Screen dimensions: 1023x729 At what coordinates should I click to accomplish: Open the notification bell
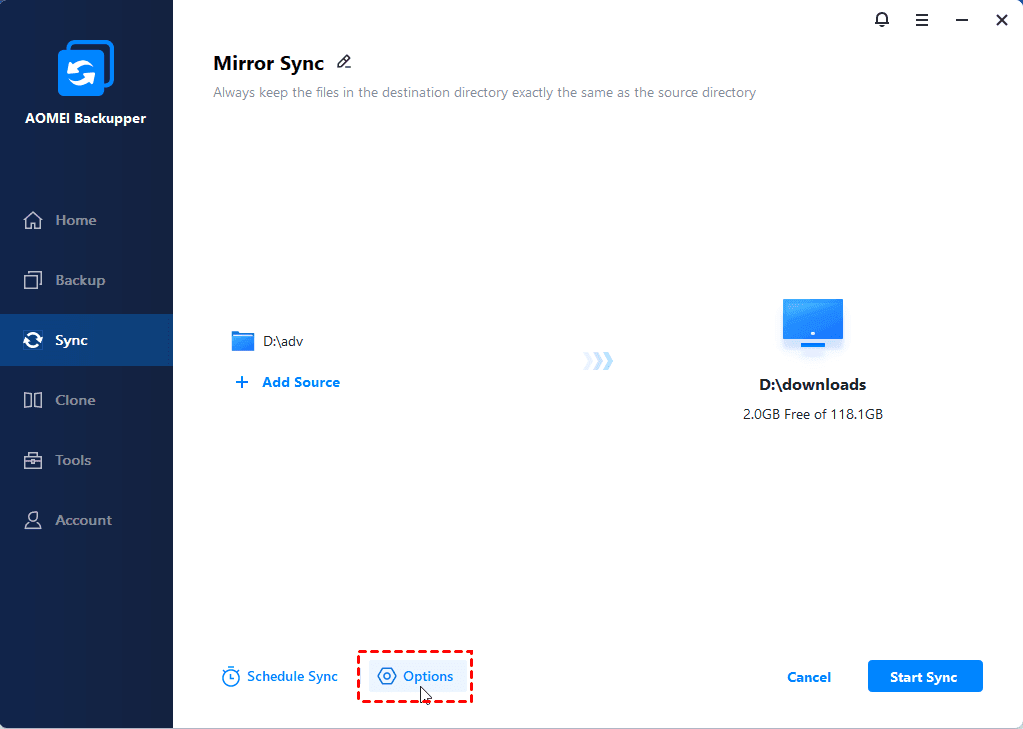click(x=881, y=19)
